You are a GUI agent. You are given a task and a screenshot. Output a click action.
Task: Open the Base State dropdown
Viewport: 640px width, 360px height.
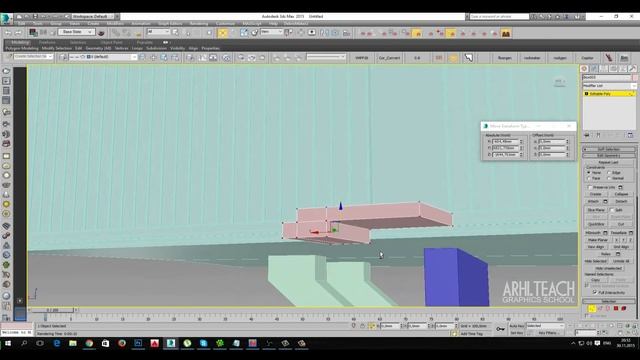point(77,32)
